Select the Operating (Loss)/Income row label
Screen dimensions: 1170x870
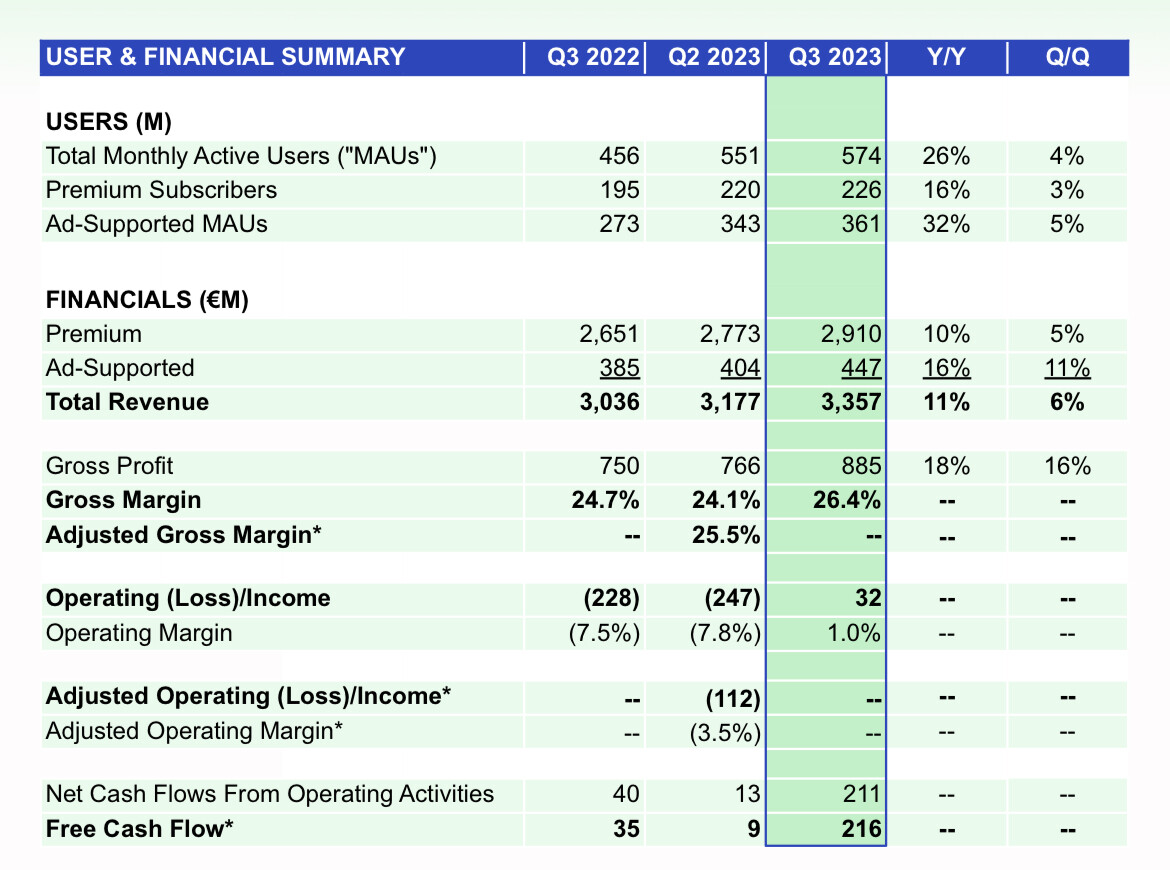coord(188,599)
